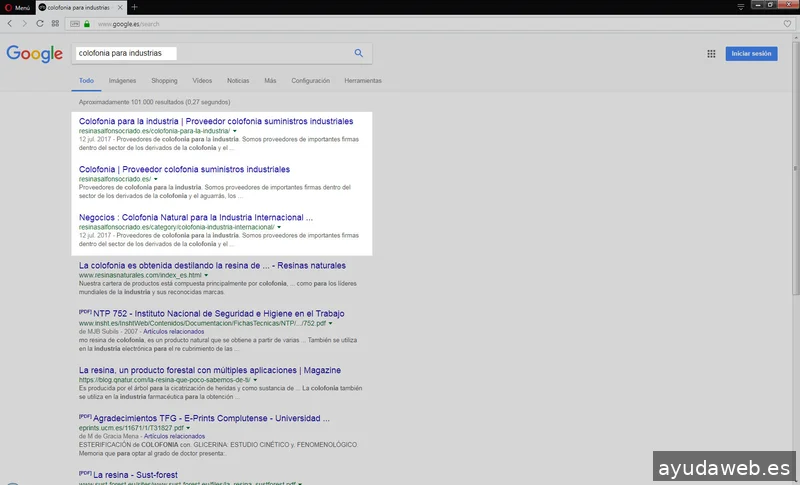Click the magnifying glass search button
This screenshot has height=485, width=800.
pyautogui.click(x=359, y=53)
